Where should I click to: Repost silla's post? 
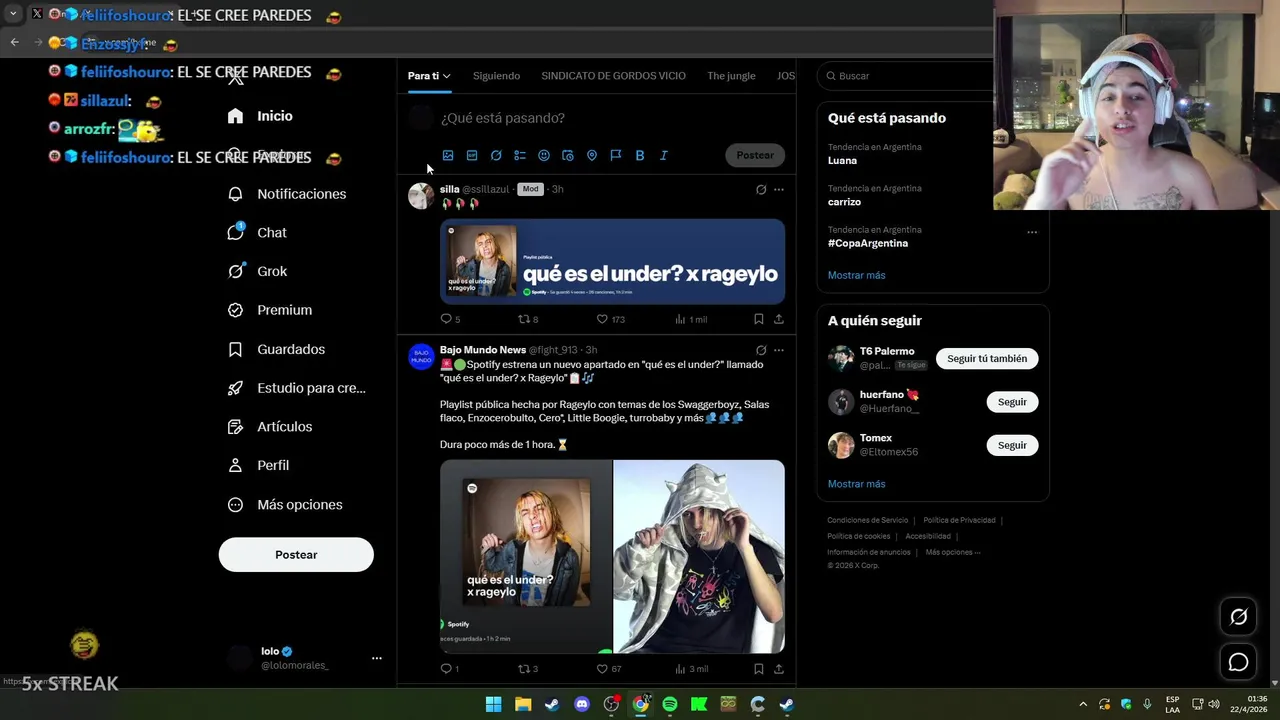[527, 319]
